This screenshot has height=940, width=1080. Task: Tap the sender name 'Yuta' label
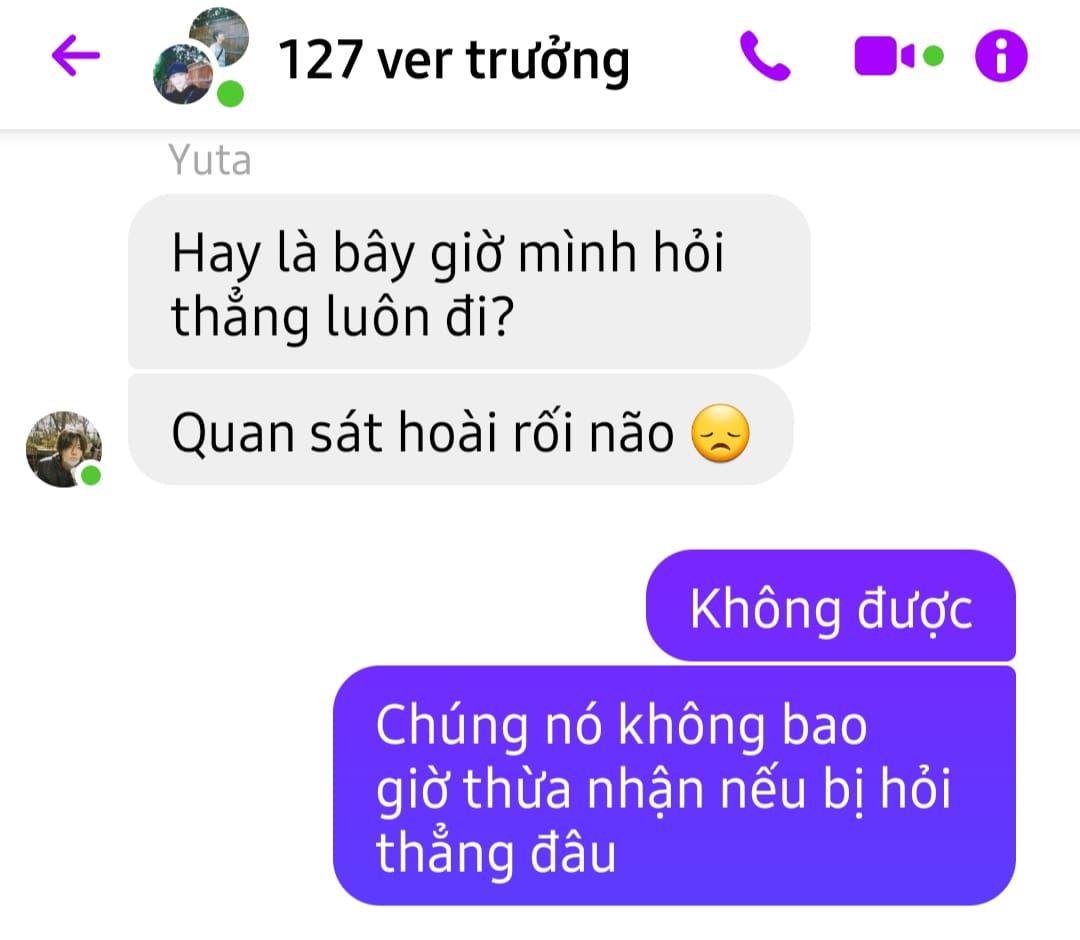(210, 160)
